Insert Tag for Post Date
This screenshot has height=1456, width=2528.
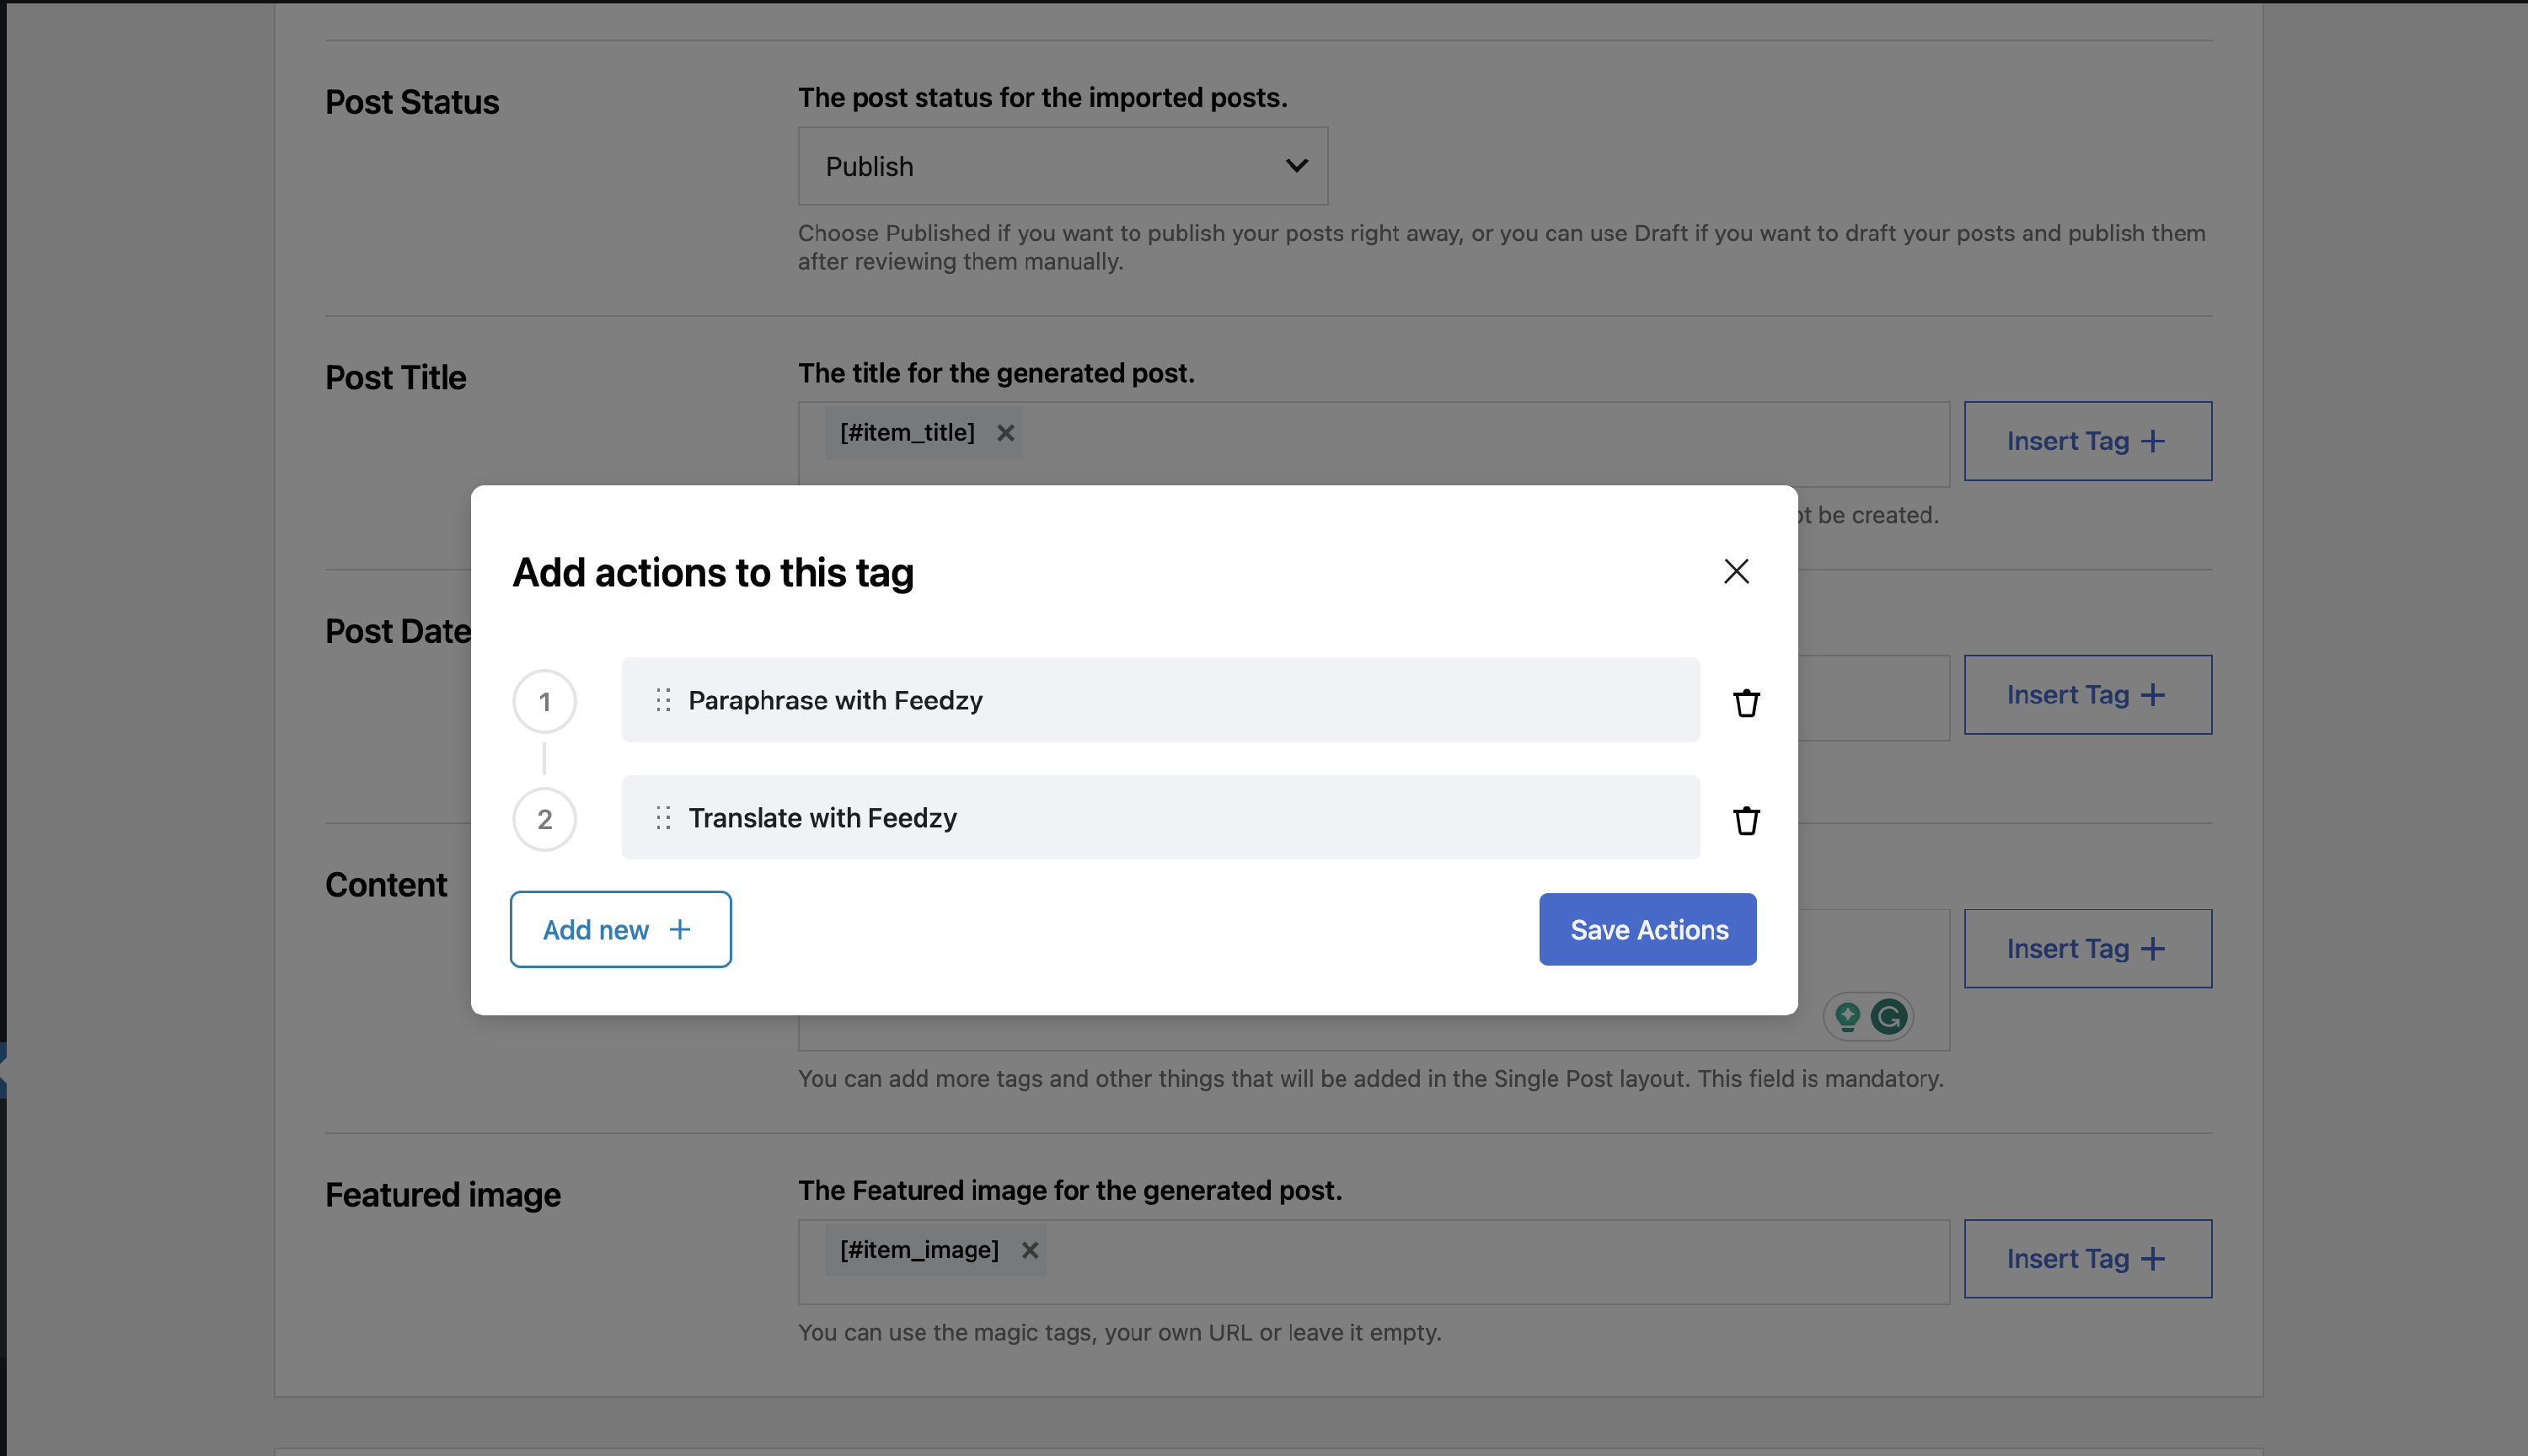tap(2087, 695)
